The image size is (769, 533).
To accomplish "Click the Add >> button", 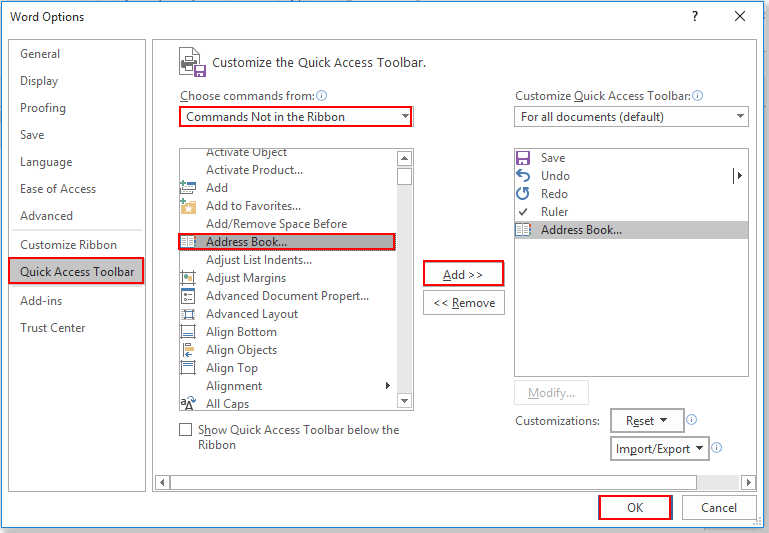I will pyautogui.click(x=463, y=274).
